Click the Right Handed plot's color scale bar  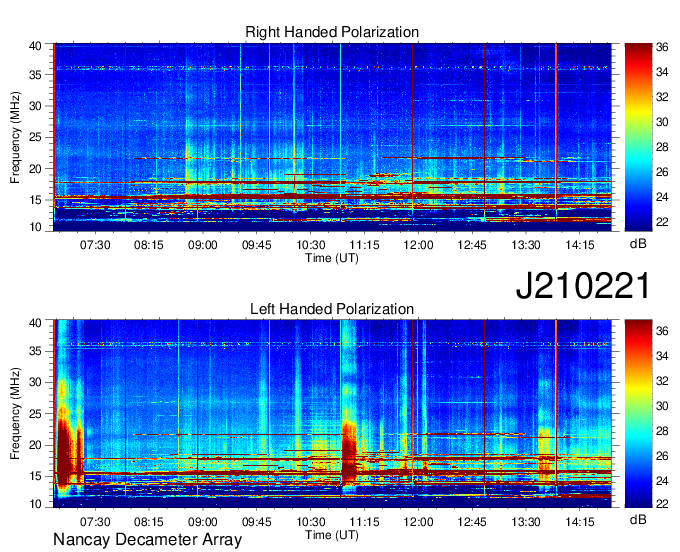(638, 137)
